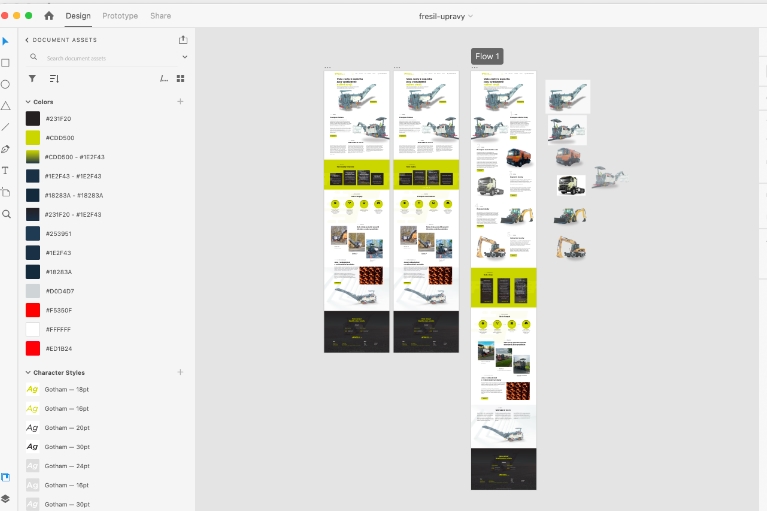767x511 pixels.
Task: Click the Zoom magnifier tool
Action: tap(6, 214)
